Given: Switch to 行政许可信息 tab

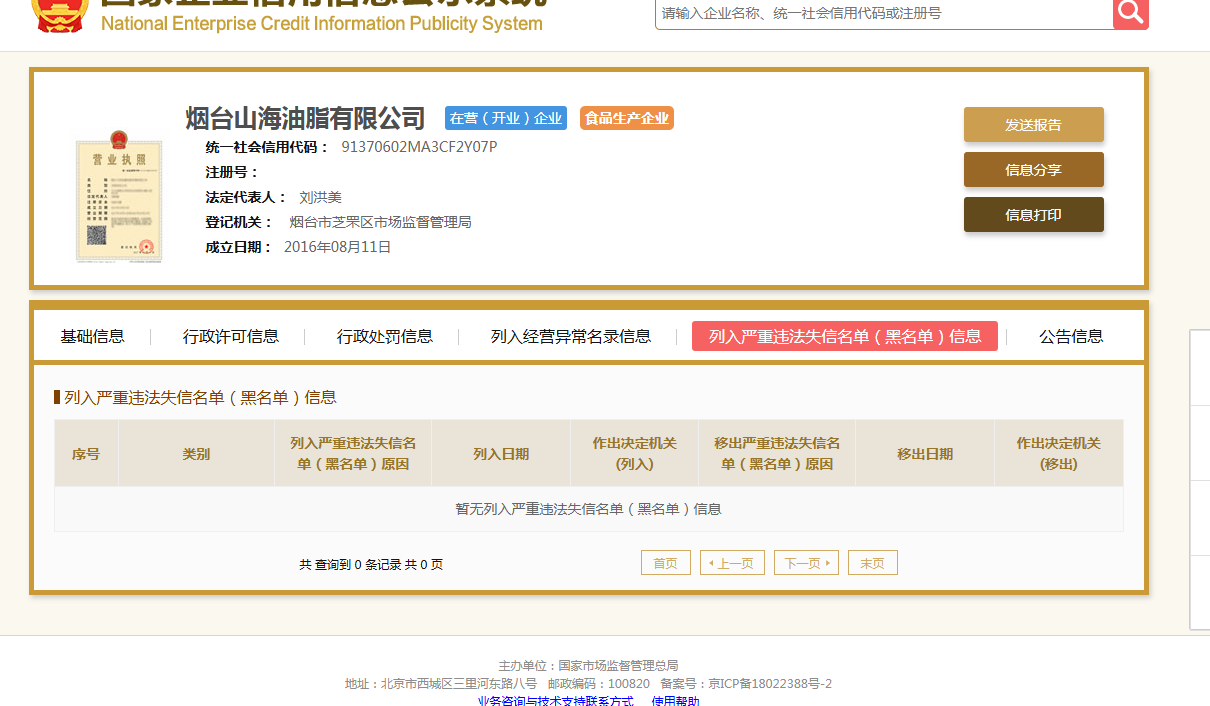Looking at the screenshot, I should point(231,337).
